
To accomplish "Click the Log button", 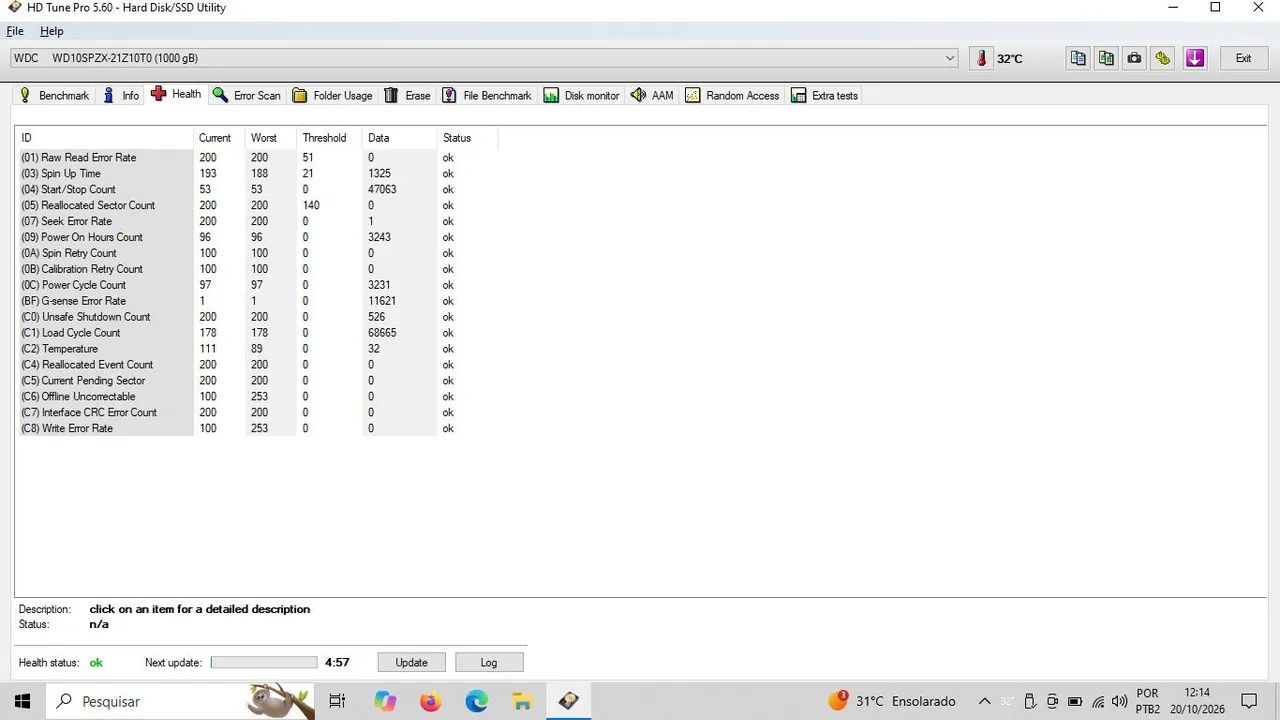I will tap(489, 662).
